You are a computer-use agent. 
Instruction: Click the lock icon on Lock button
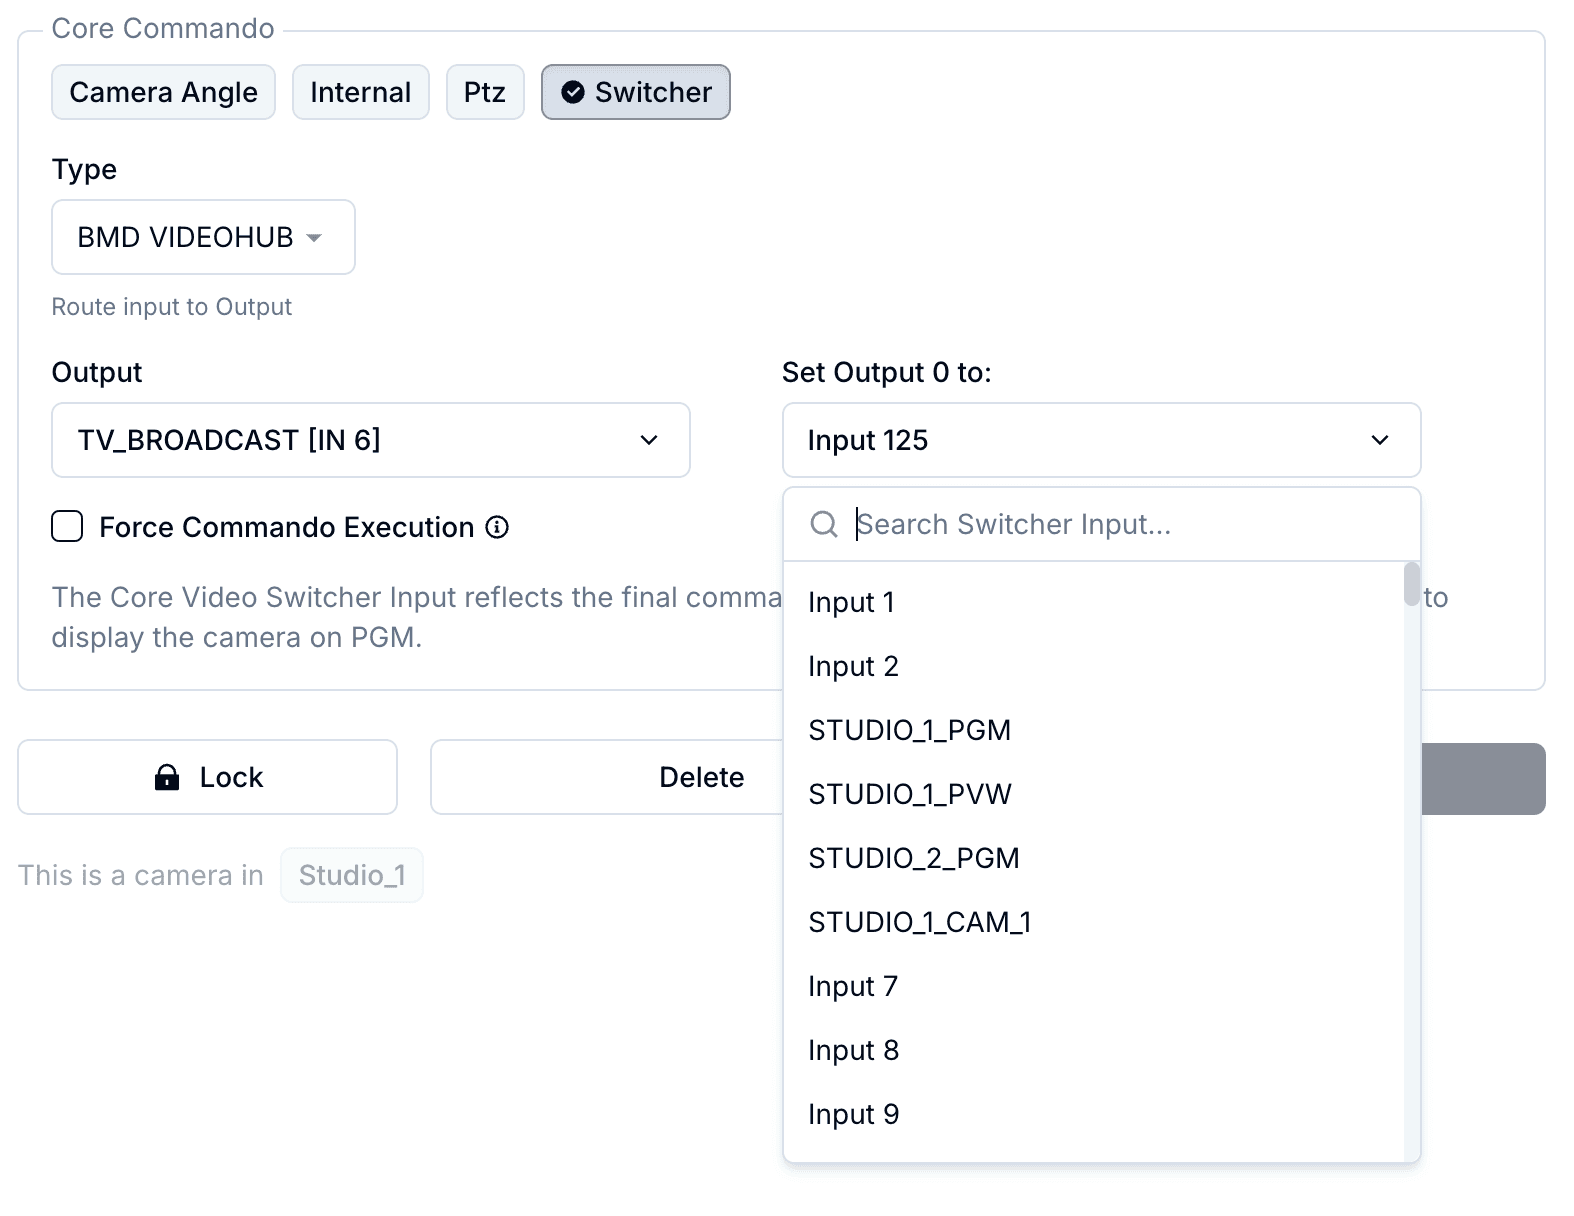pyautogui.click(x=167, y=777)
